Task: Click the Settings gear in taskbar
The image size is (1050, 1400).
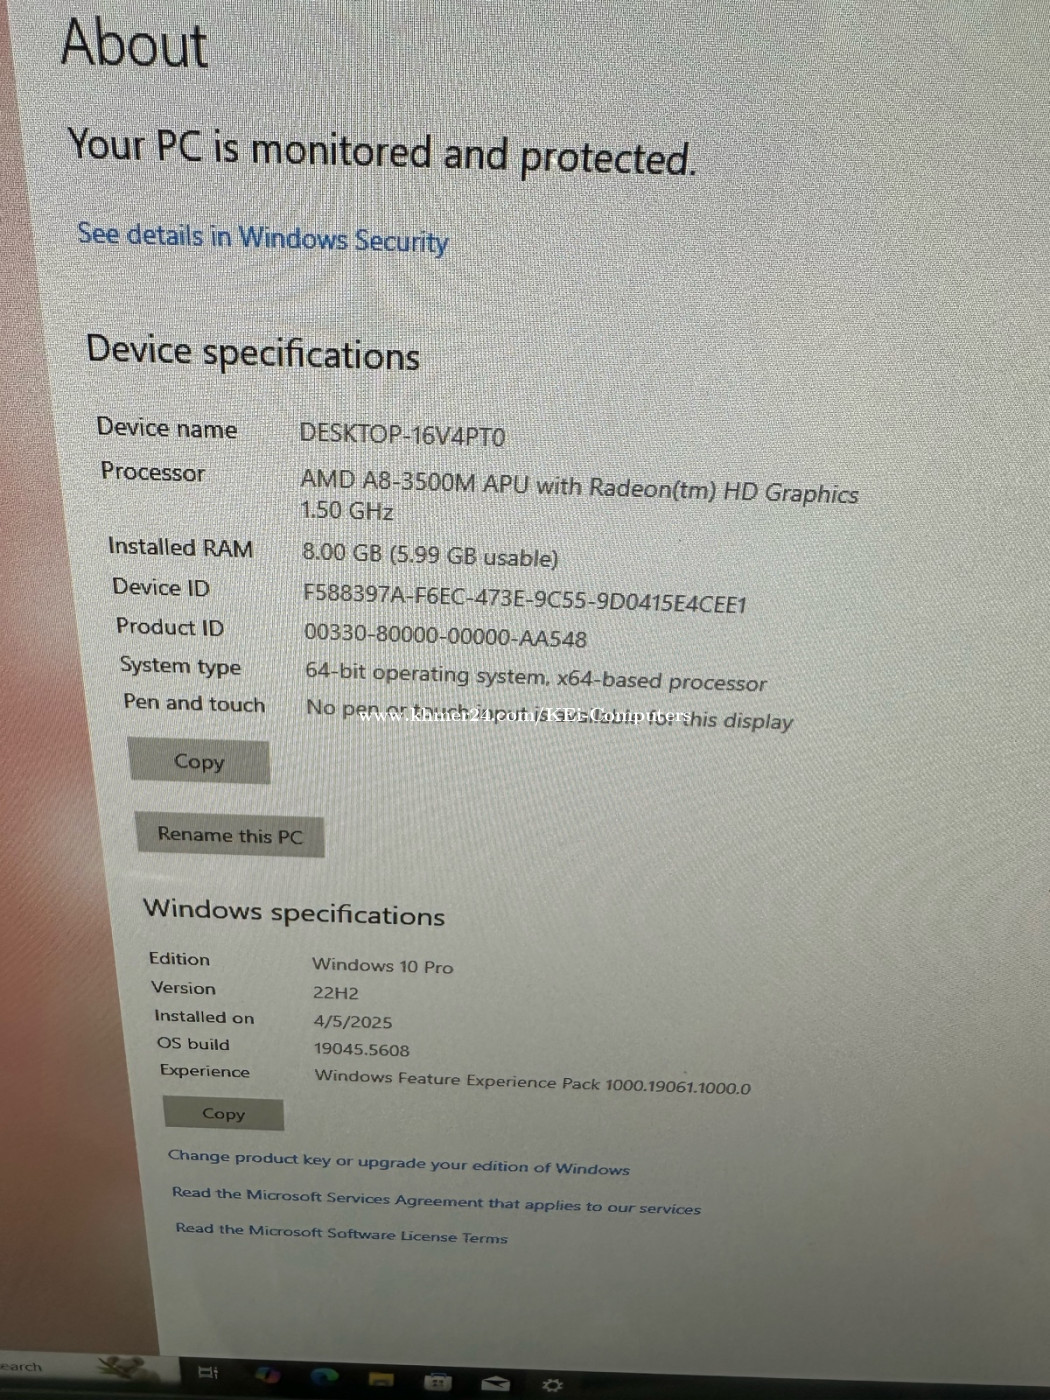Action: 552,1384
